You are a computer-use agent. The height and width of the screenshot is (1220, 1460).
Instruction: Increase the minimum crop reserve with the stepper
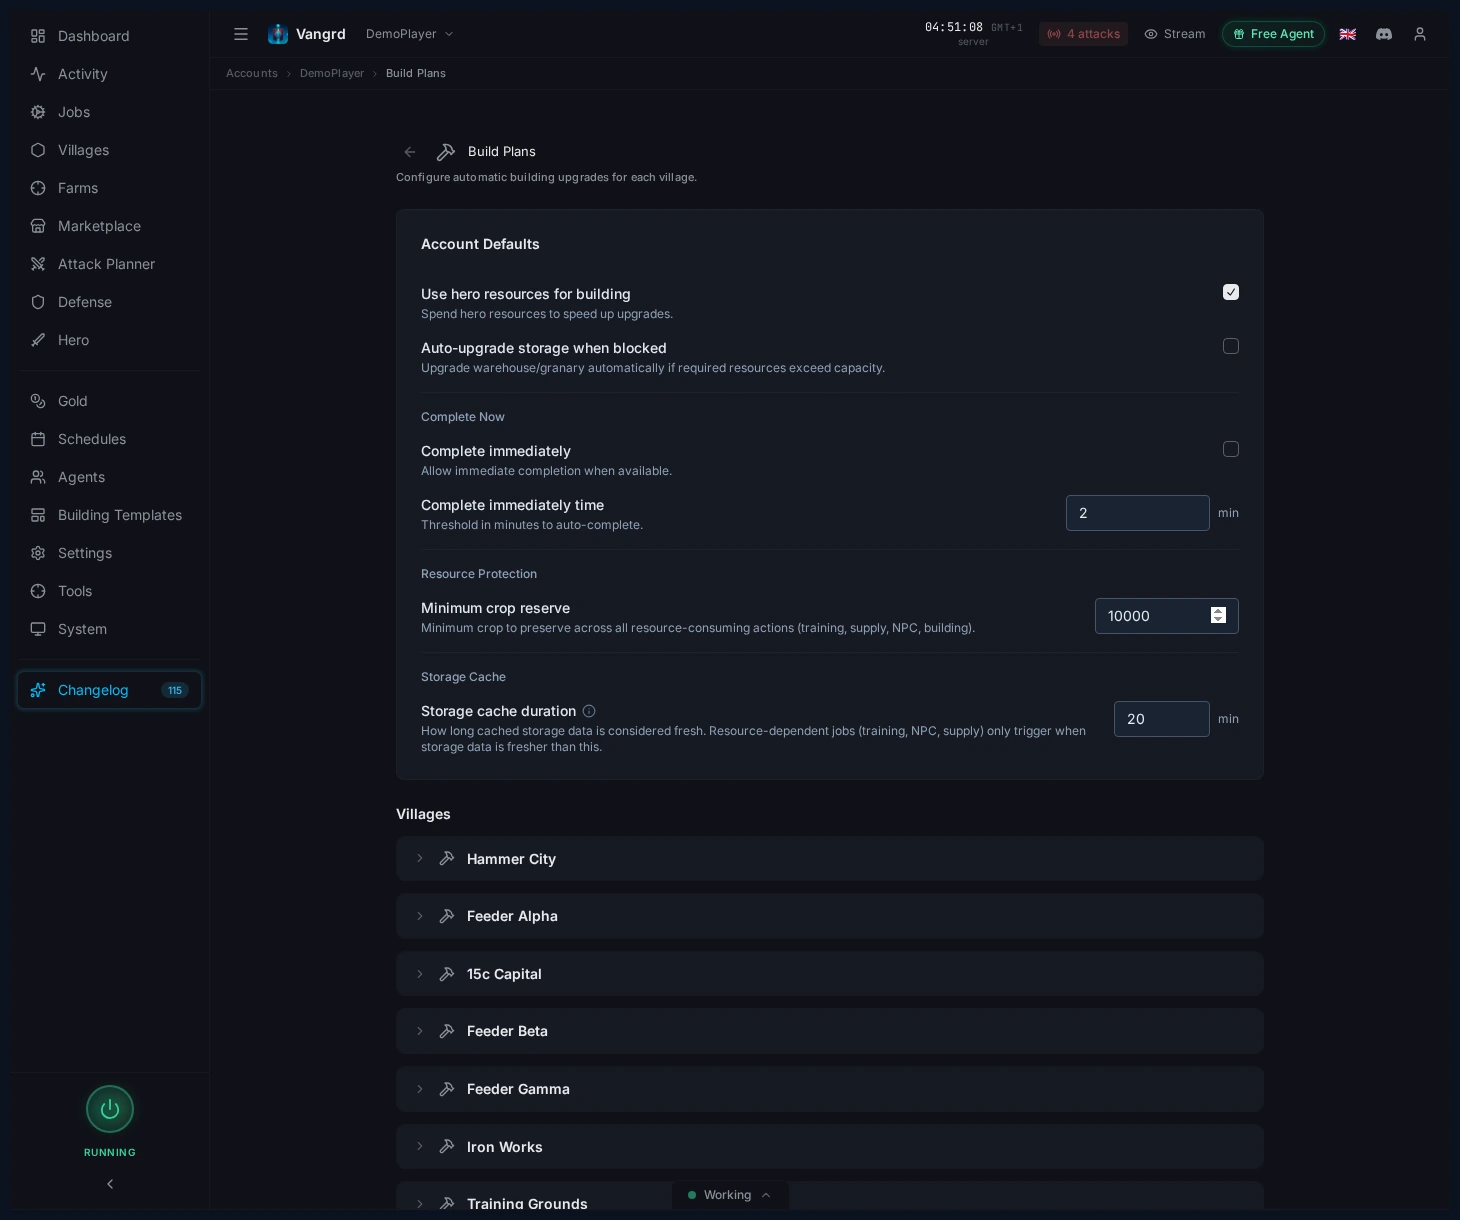coord(1219,611)
